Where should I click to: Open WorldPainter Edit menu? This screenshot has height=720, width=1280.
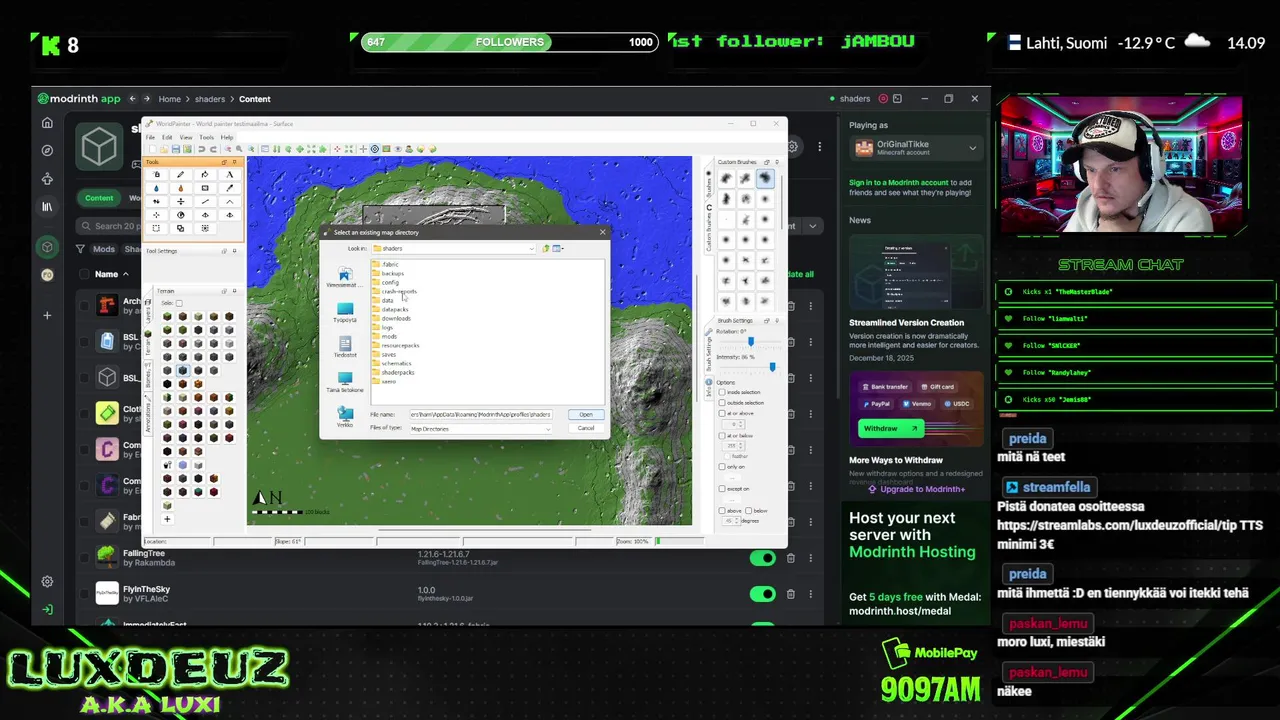(167, 137)
